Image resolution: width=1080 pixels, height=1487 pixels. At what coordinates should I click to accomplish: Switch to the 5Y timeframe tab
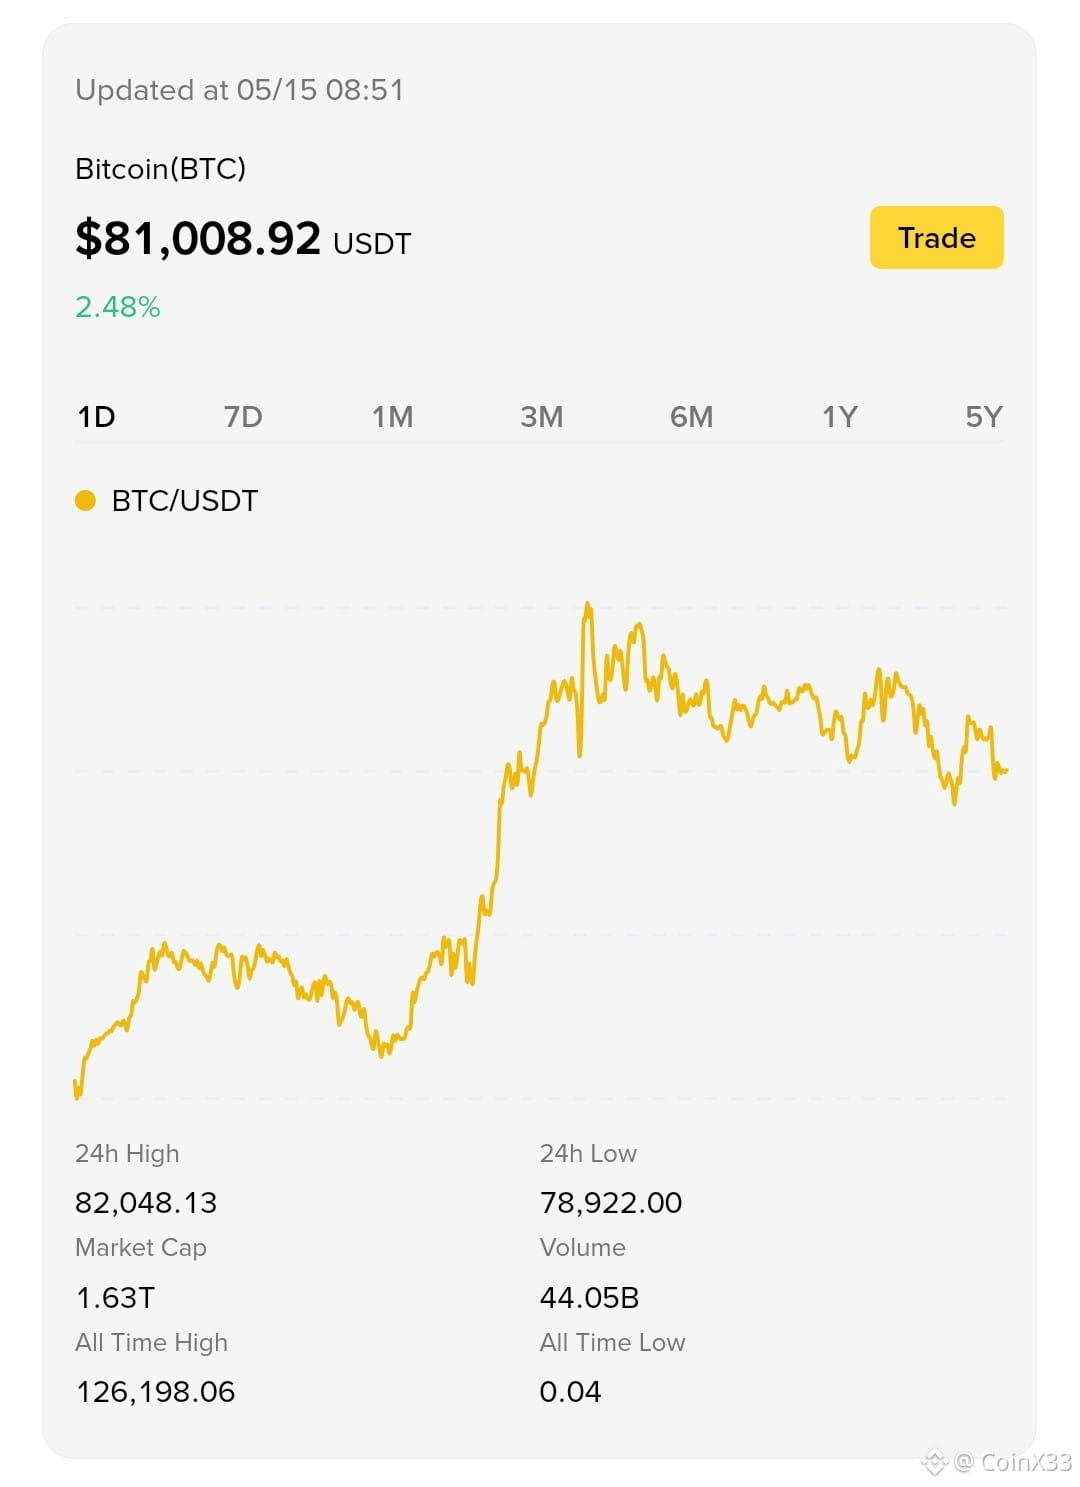[984, 416]
